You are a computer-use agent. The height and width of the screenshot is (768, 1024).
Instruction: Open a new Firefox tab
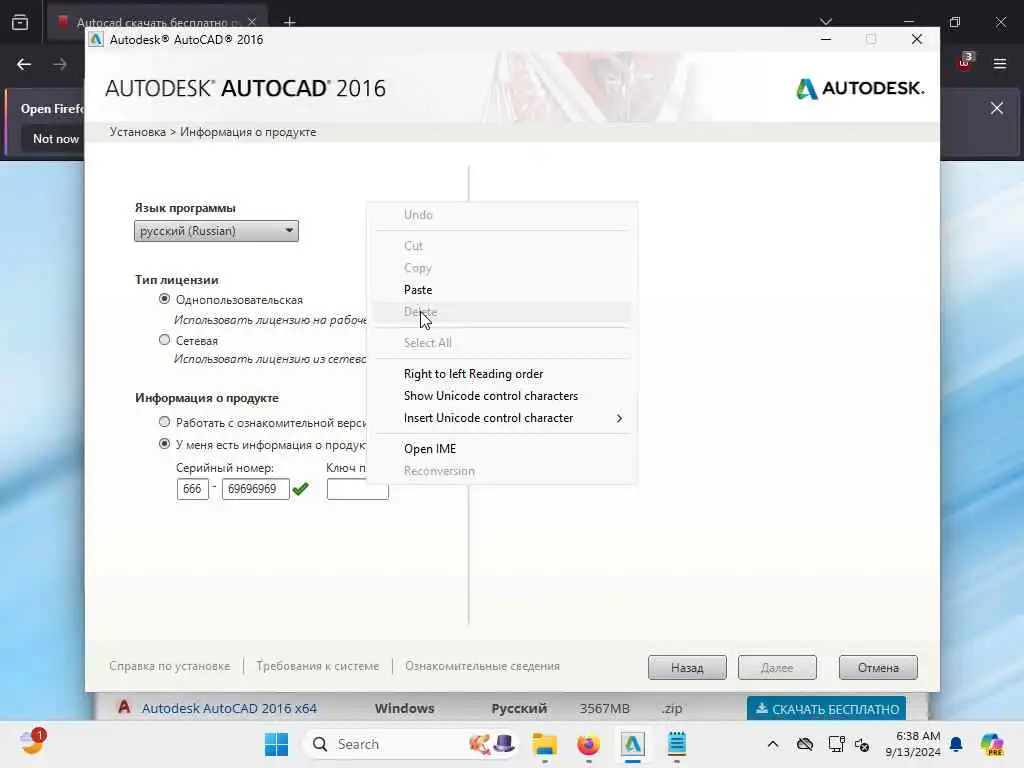[289, 22]
